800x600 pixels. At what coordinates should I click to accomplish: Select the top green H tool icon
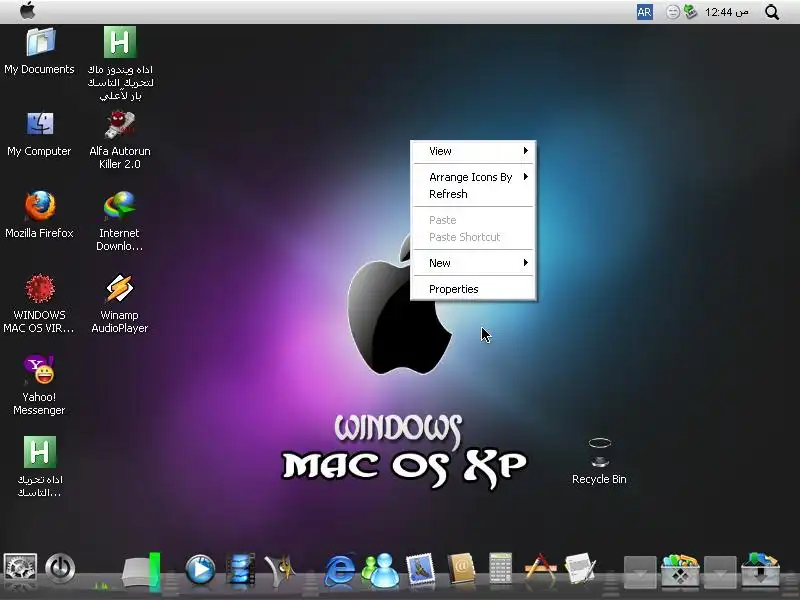pos(120,63)
